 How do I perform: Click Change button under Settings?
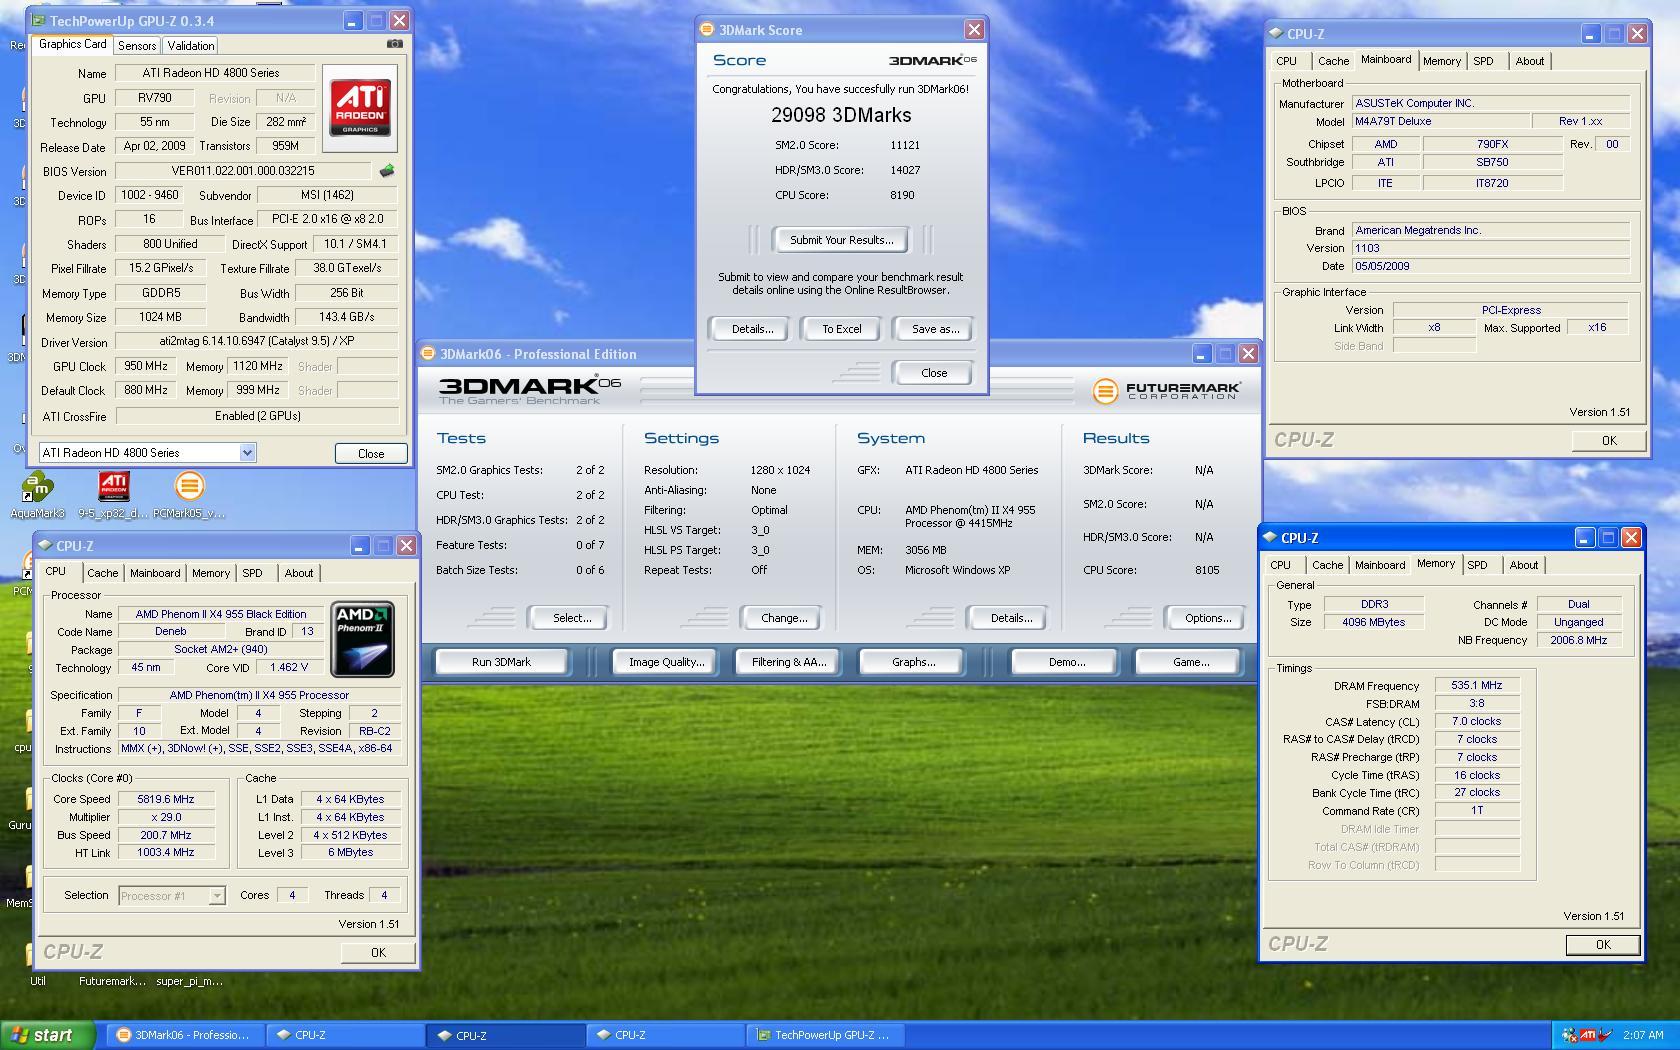point(784,618)
